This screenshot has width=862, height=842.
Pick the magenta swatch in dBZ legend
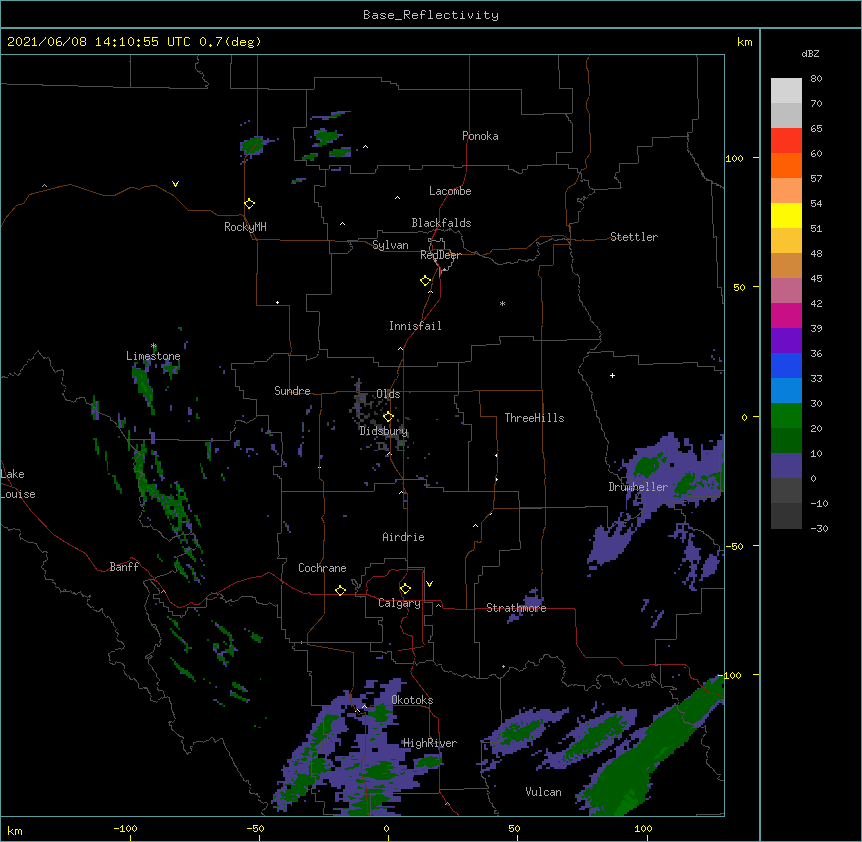pos(786,315)
